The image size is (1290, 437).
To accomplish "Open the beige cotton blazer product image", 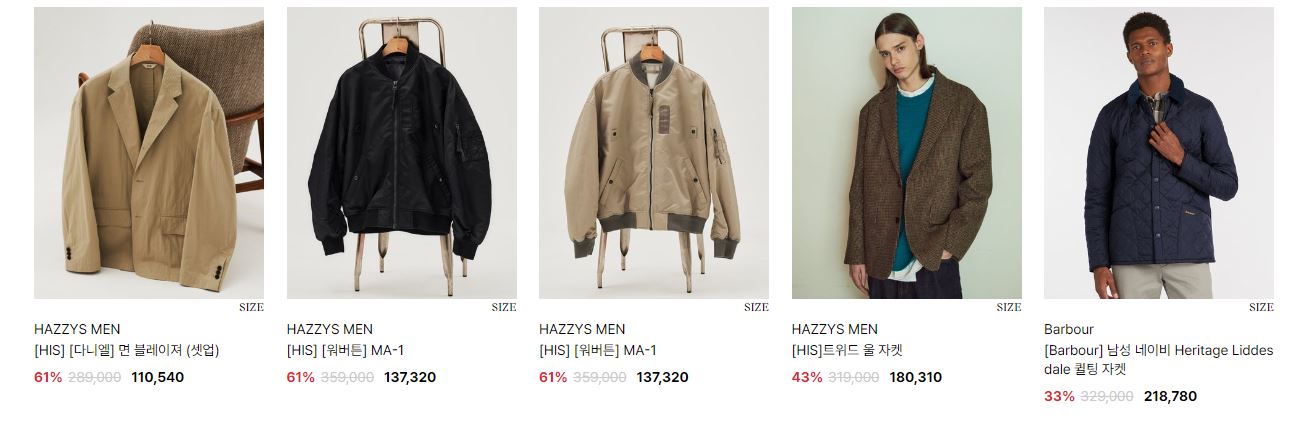I will click(x=149, y=153).
